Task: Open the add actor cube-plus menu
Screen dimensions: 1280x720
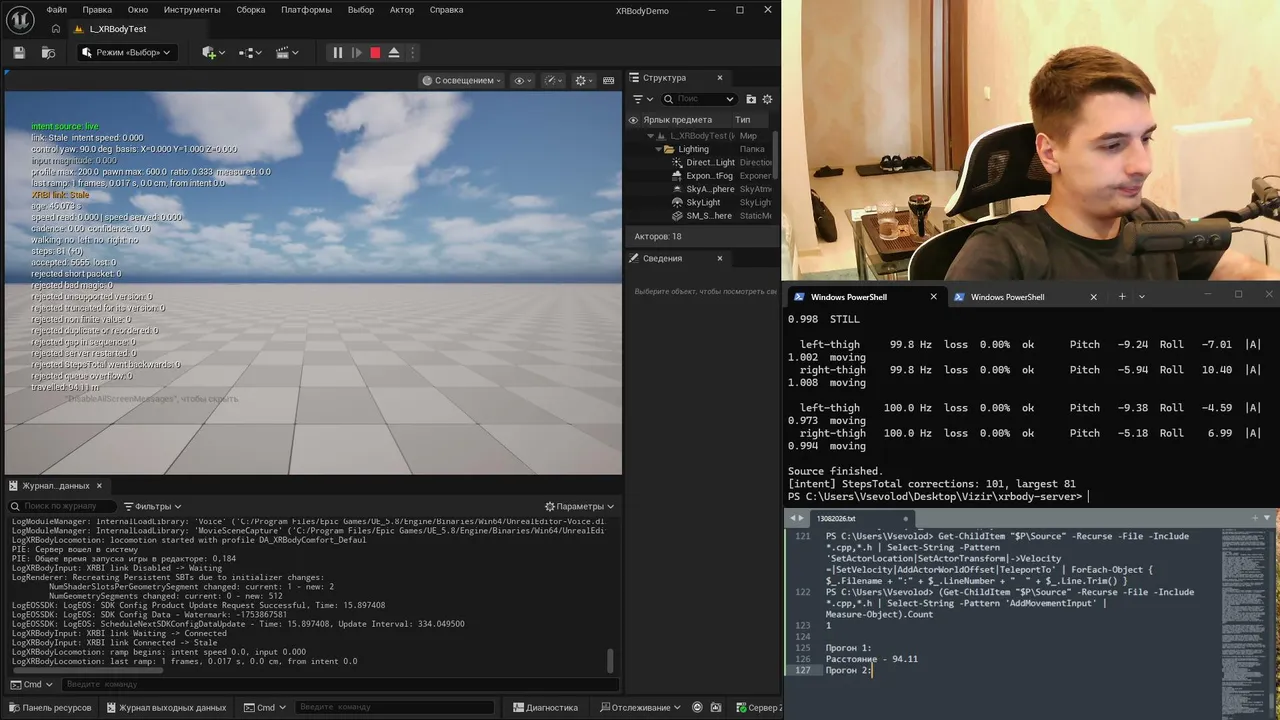Action: (x=213, y=52)
